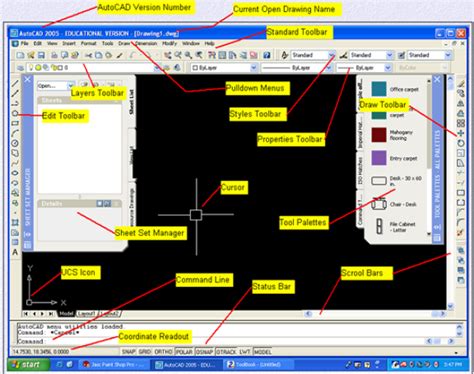Toggle MODEL space button in status bar

pos(263,352)
